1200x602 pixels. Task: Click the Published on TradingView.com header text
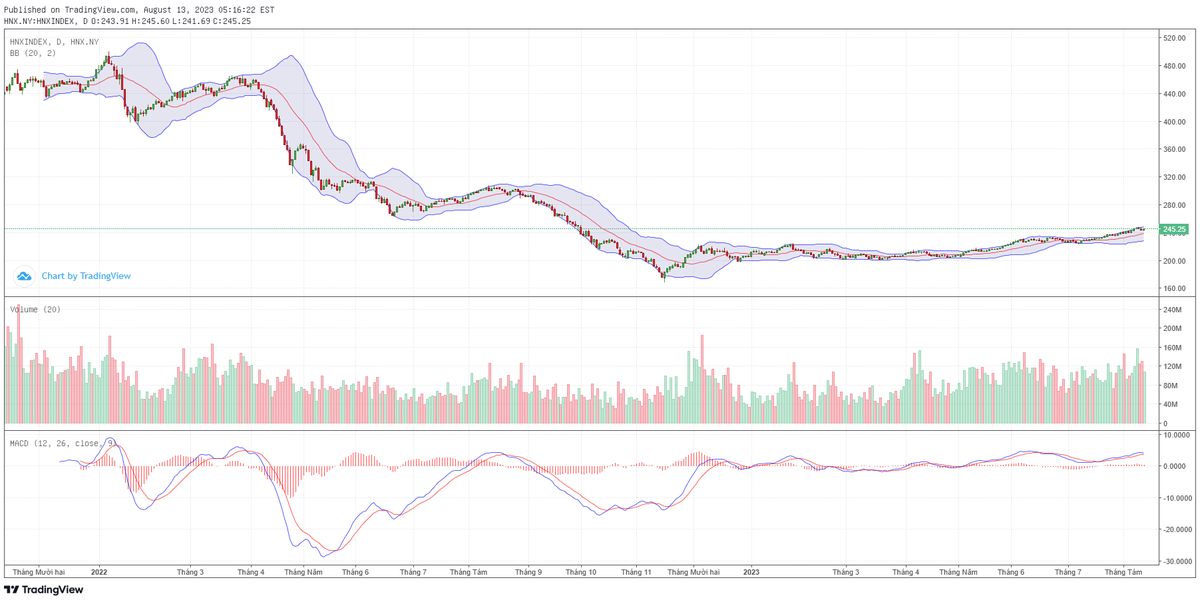(139, 9)
